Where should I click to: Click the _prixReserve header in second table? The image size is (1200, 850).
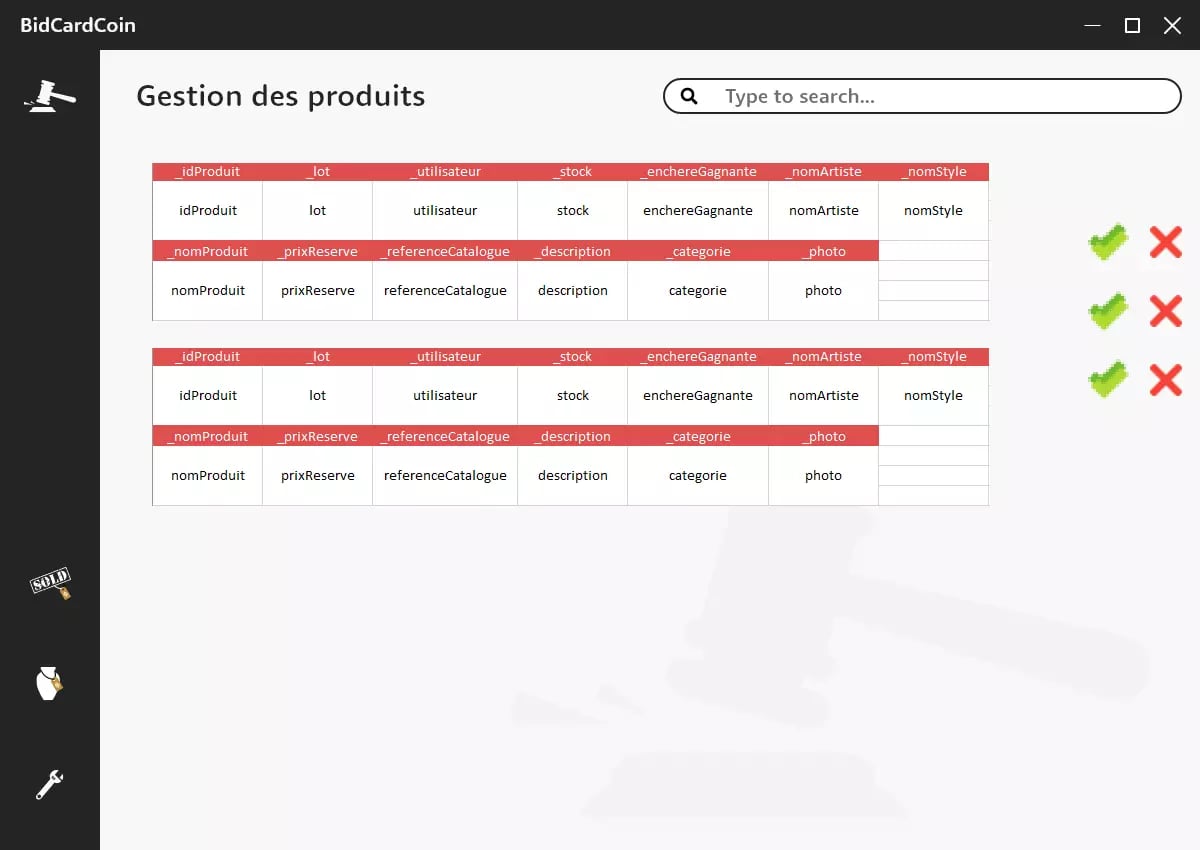point(317,437)
